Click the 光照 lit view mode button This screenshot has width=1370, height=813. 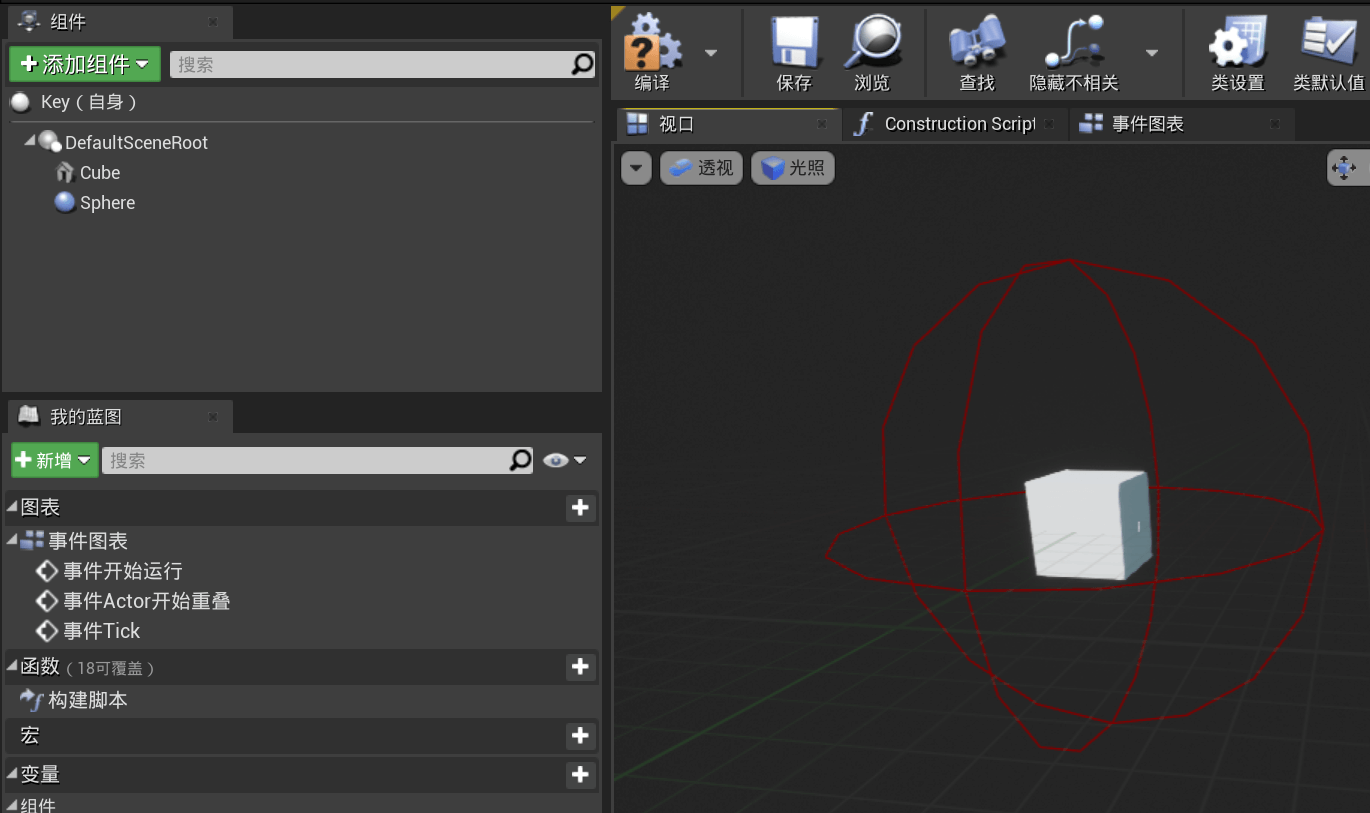(x=792, y=168)
